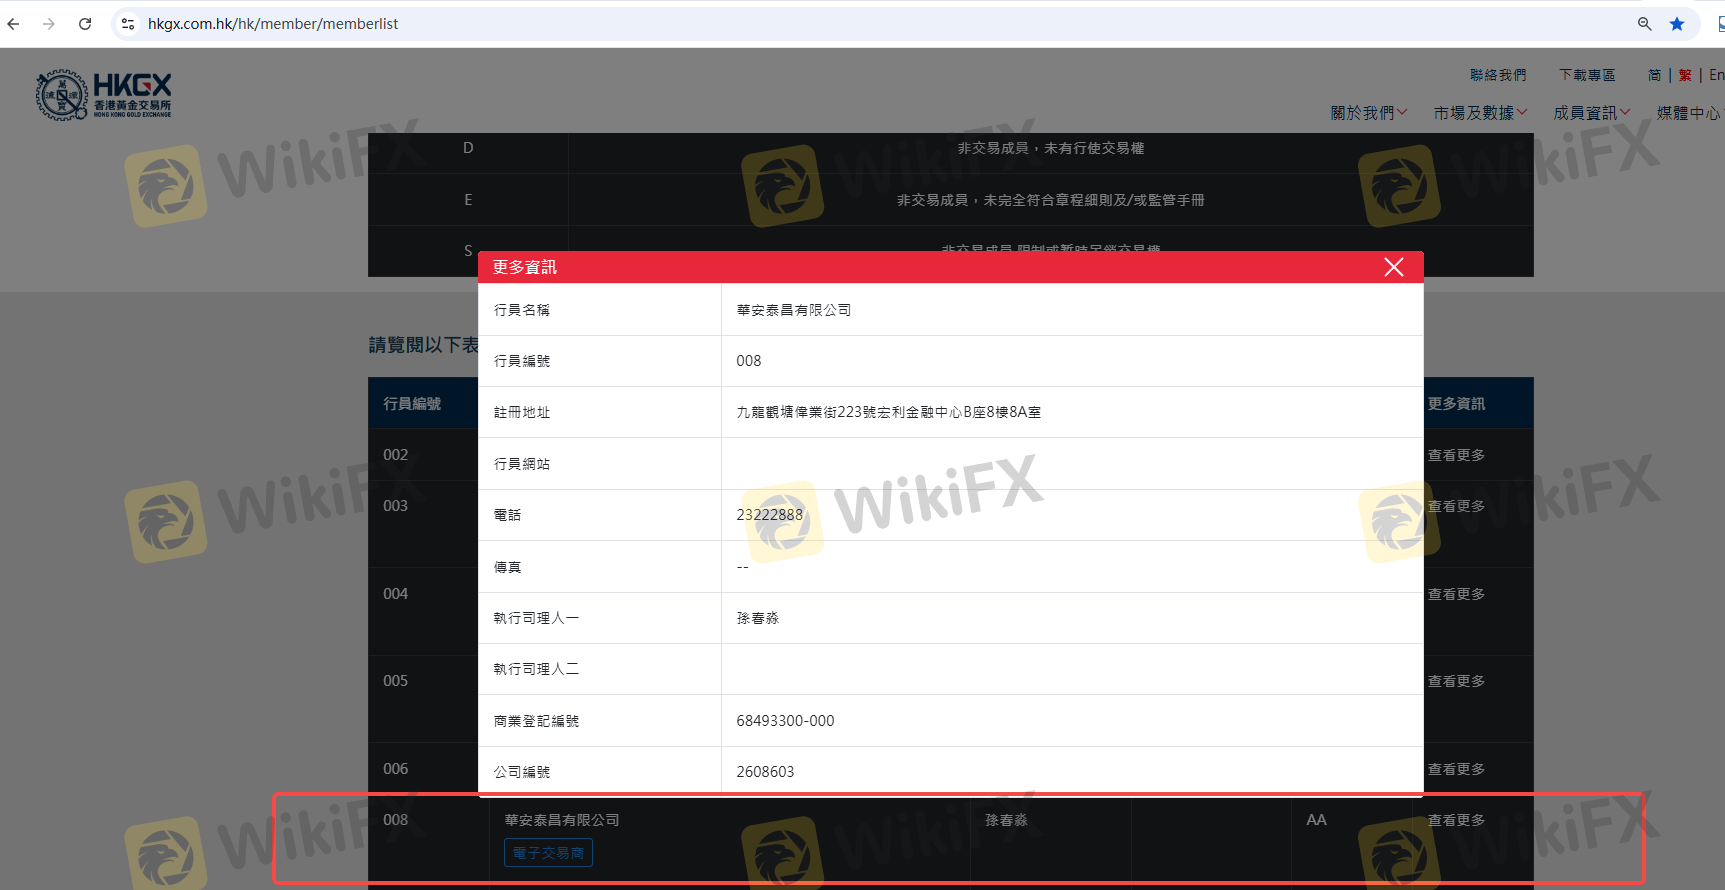Click the zoom magnifier icon in address bar
Screen dimensions: 1725x890
(1644, 24)
